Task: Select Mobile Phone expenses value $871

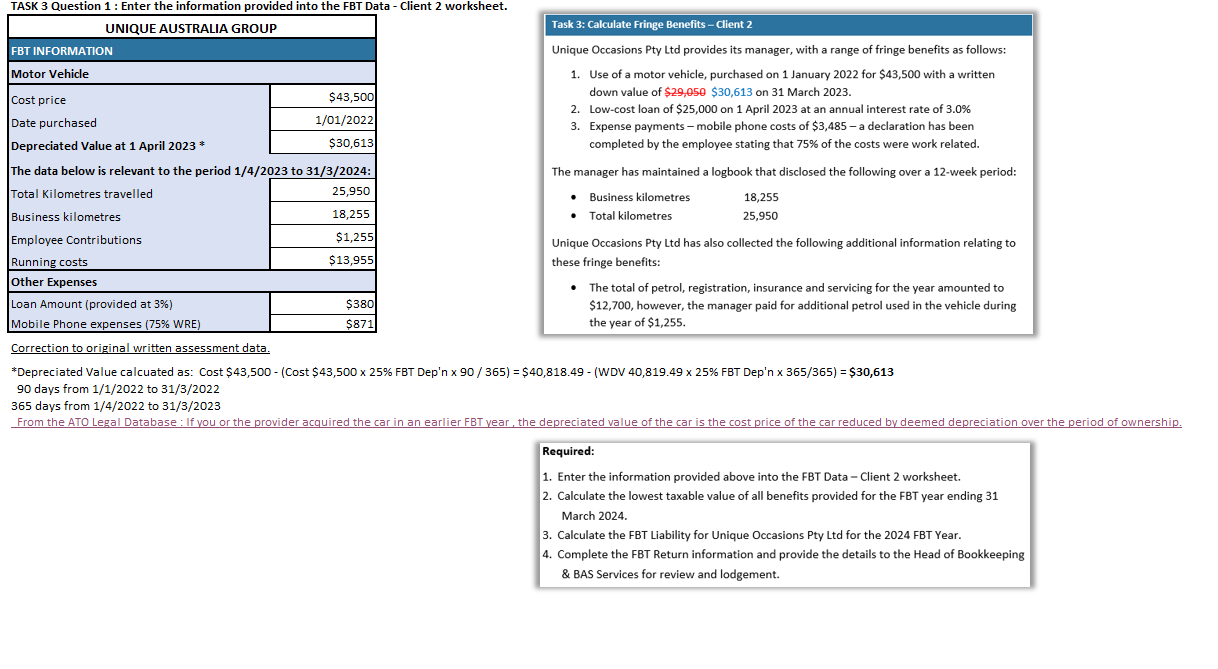Action: tap(323, 324)
